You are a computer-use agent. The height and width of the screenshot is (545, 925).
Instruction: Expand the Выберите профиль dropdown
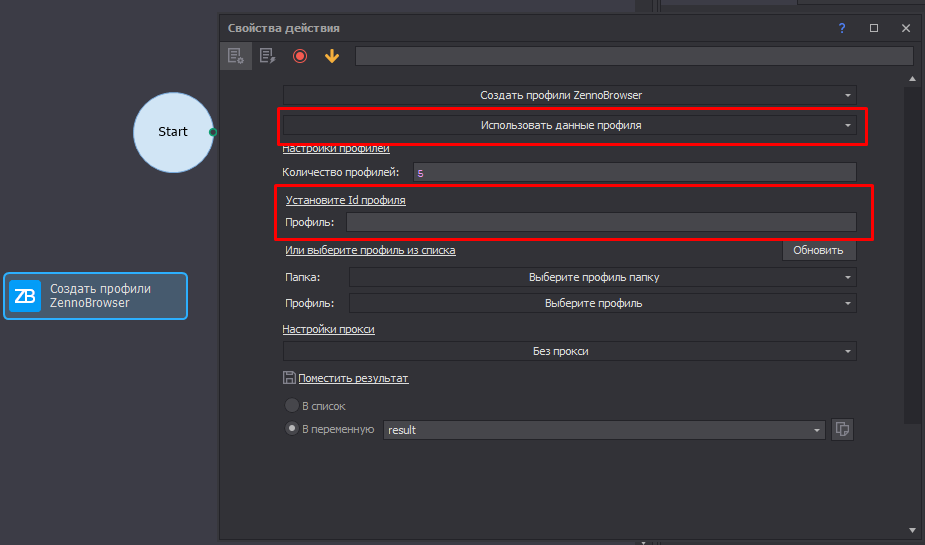pos(603,303)
